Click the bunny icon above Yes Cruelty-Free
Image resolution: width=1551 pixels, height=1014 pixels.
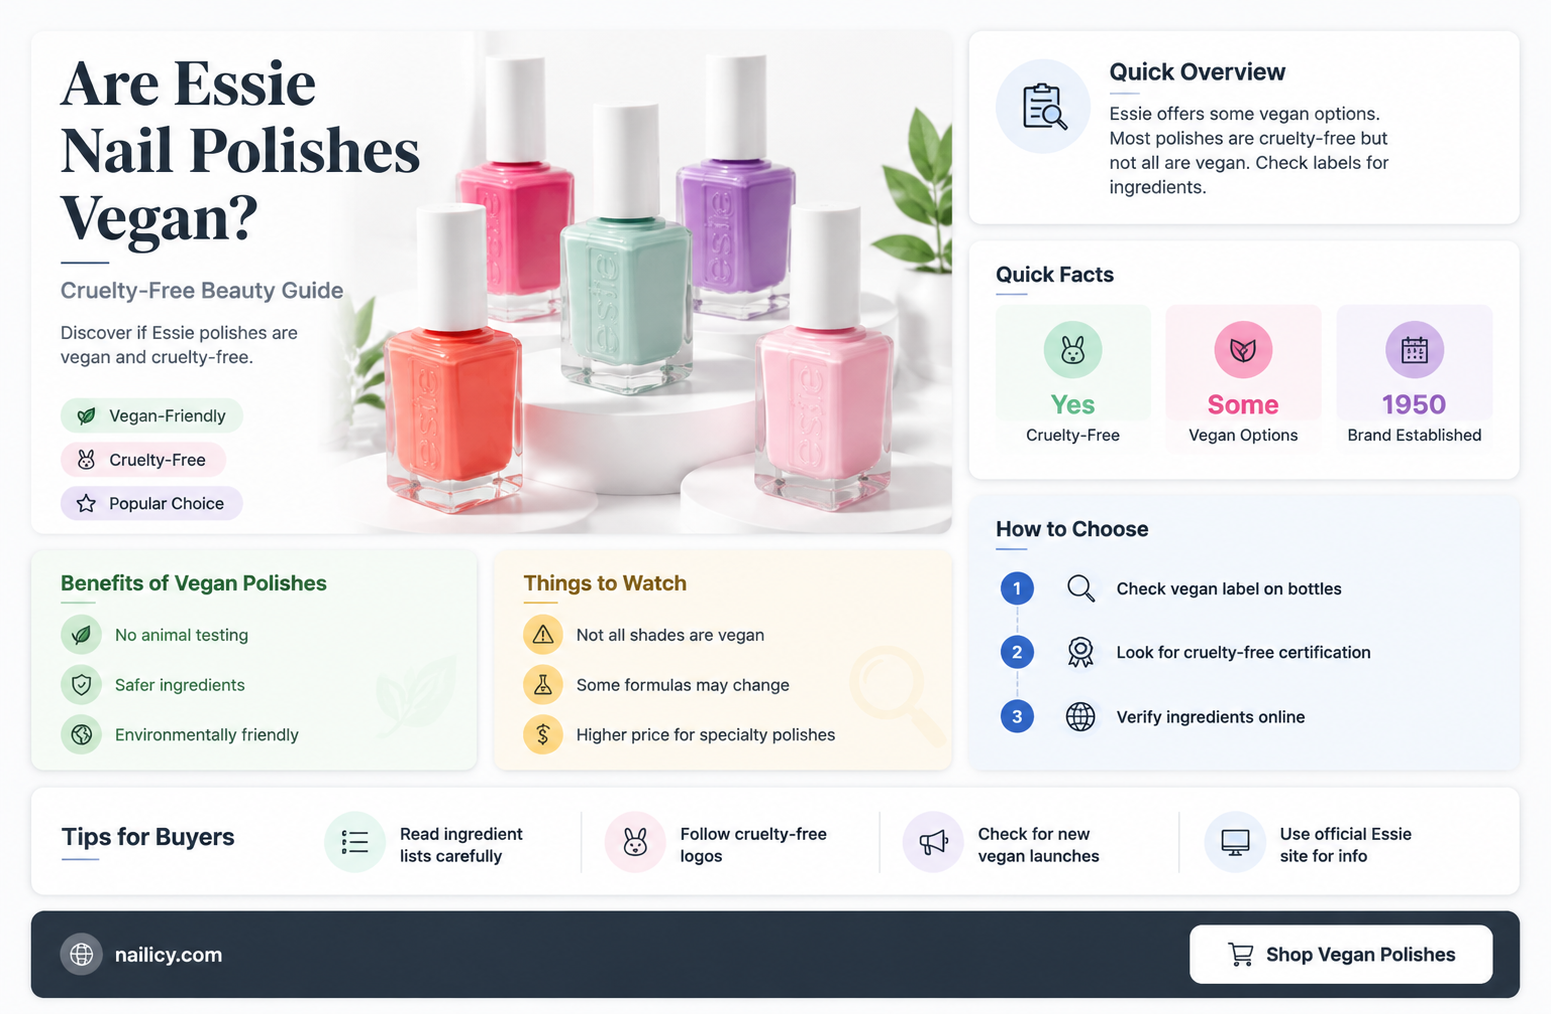click(1073, 350)
